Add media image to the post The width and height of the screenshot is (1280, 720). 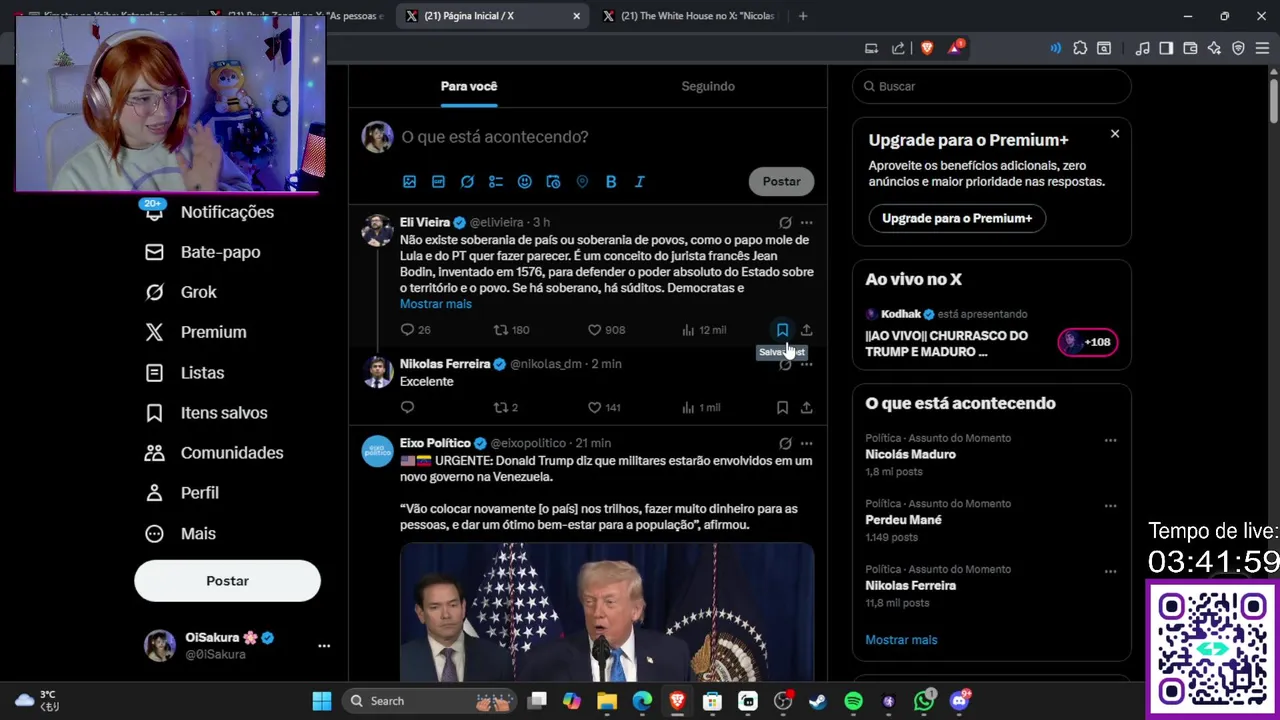(409, 182)
